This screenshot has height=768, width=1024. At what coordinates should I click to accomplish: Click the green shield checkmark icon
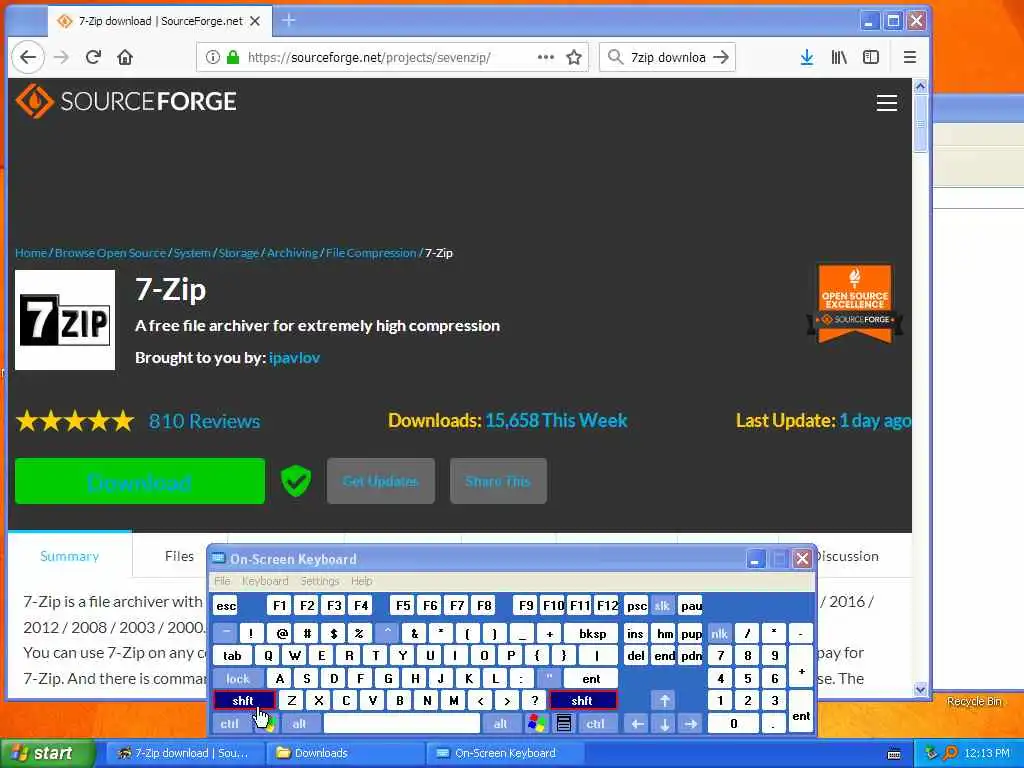point(296,481)
